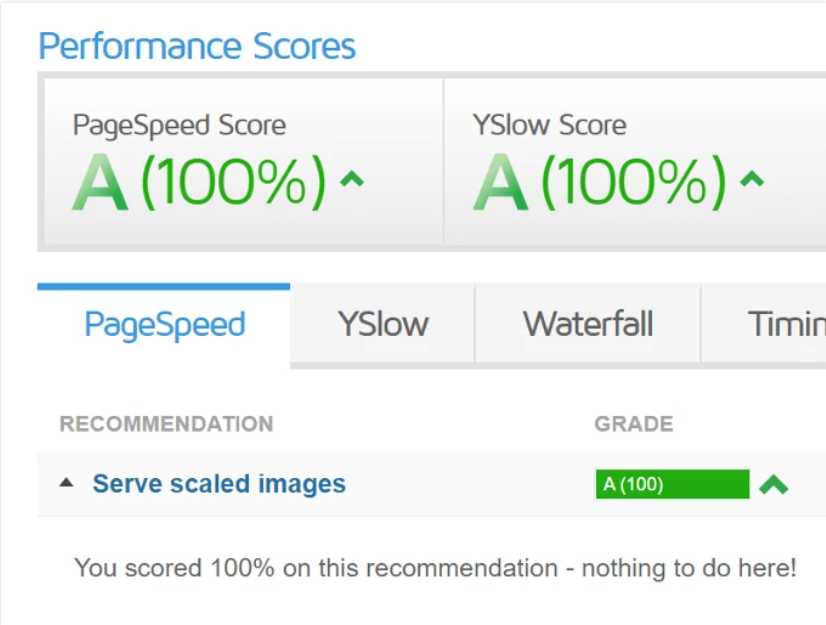Click the green A (100) grade bar
Image resolution: width=826 pixels, height=625 pixels.
[671, 485]
